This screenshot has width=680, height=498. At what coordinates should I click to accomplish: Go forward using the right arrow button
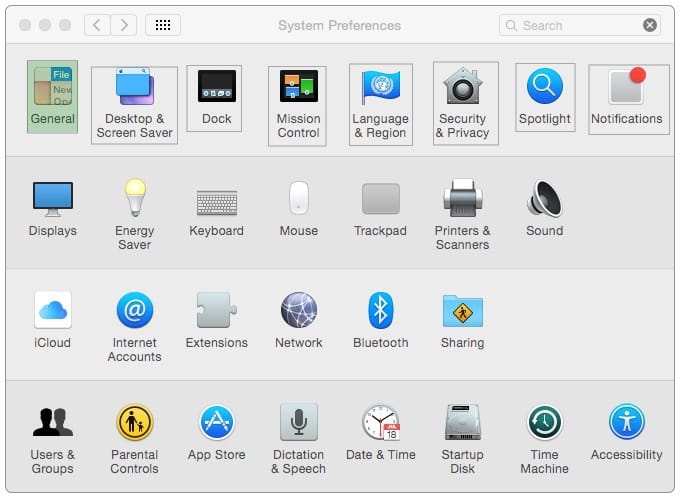124,25
